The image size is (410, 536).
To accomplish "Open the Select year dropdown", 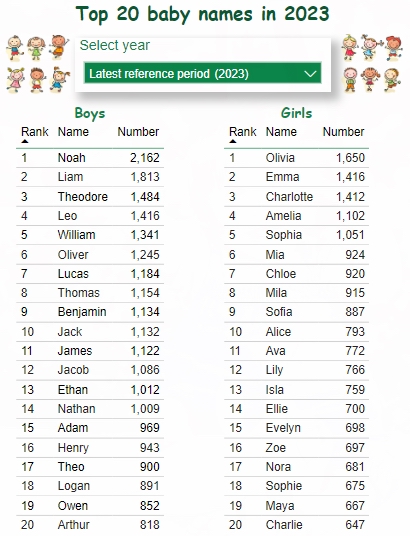I will [x=202, y=73].
